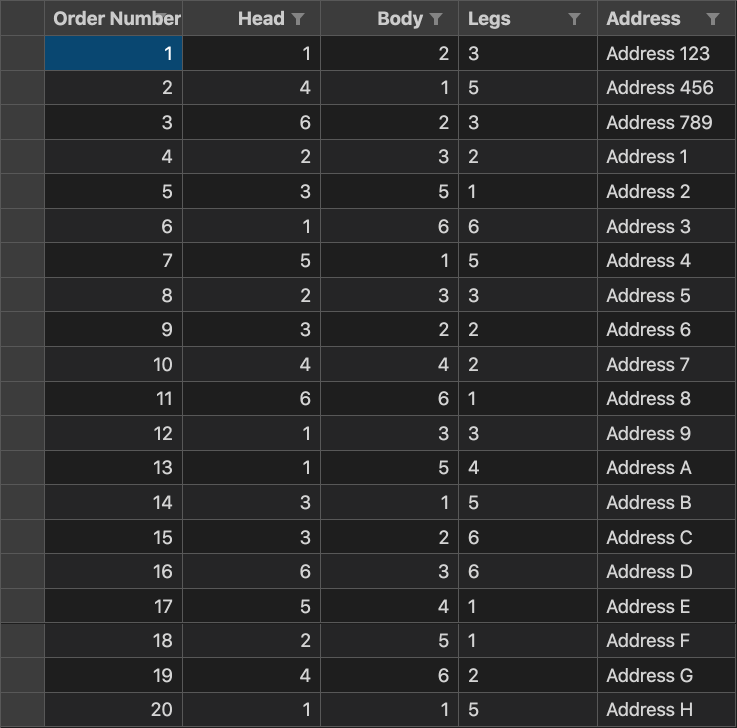Image resolution: width=737 pixels, height=728 pixels.
Task: Select the cell 'Address 9'
Action: point(666,433)
